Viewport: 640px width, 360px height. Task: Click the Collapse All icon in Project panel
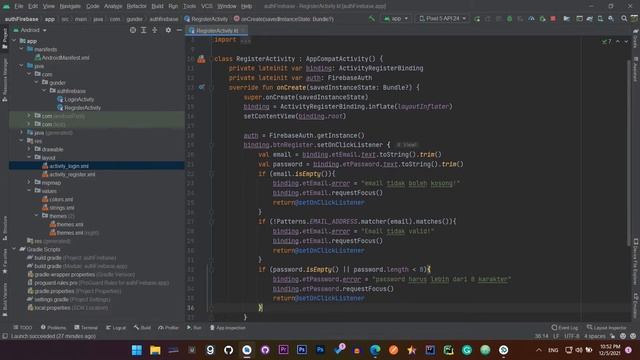155,30
